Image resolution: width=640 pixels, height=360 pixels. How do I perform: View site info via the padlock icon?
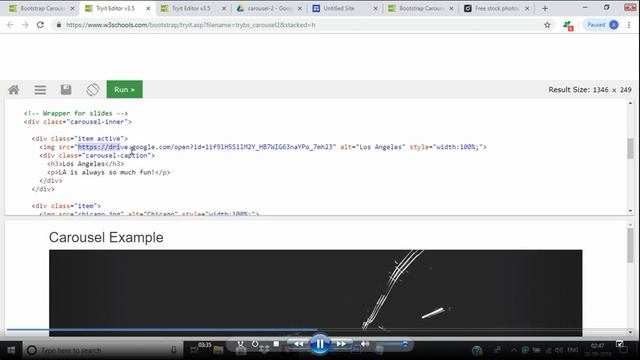(59, 25)
